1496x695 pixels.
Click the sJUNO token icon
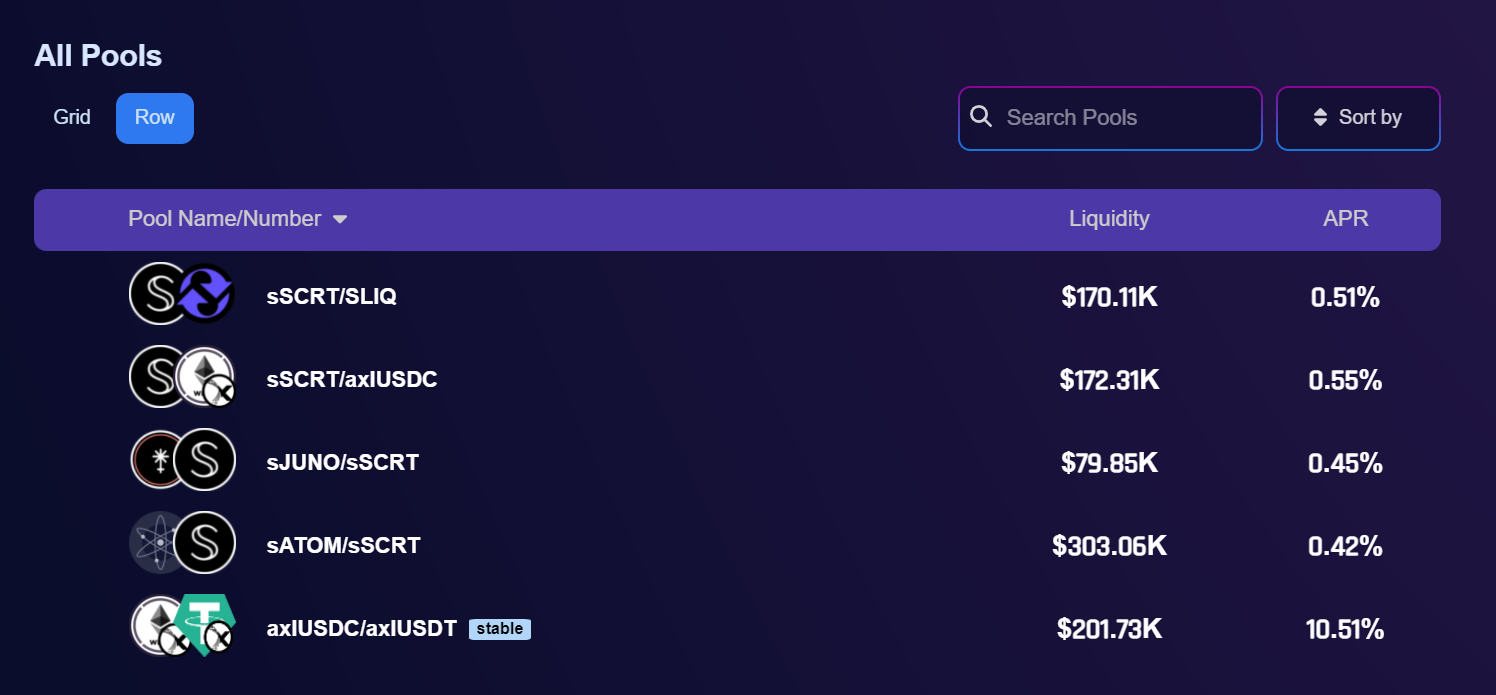(159, 460)
